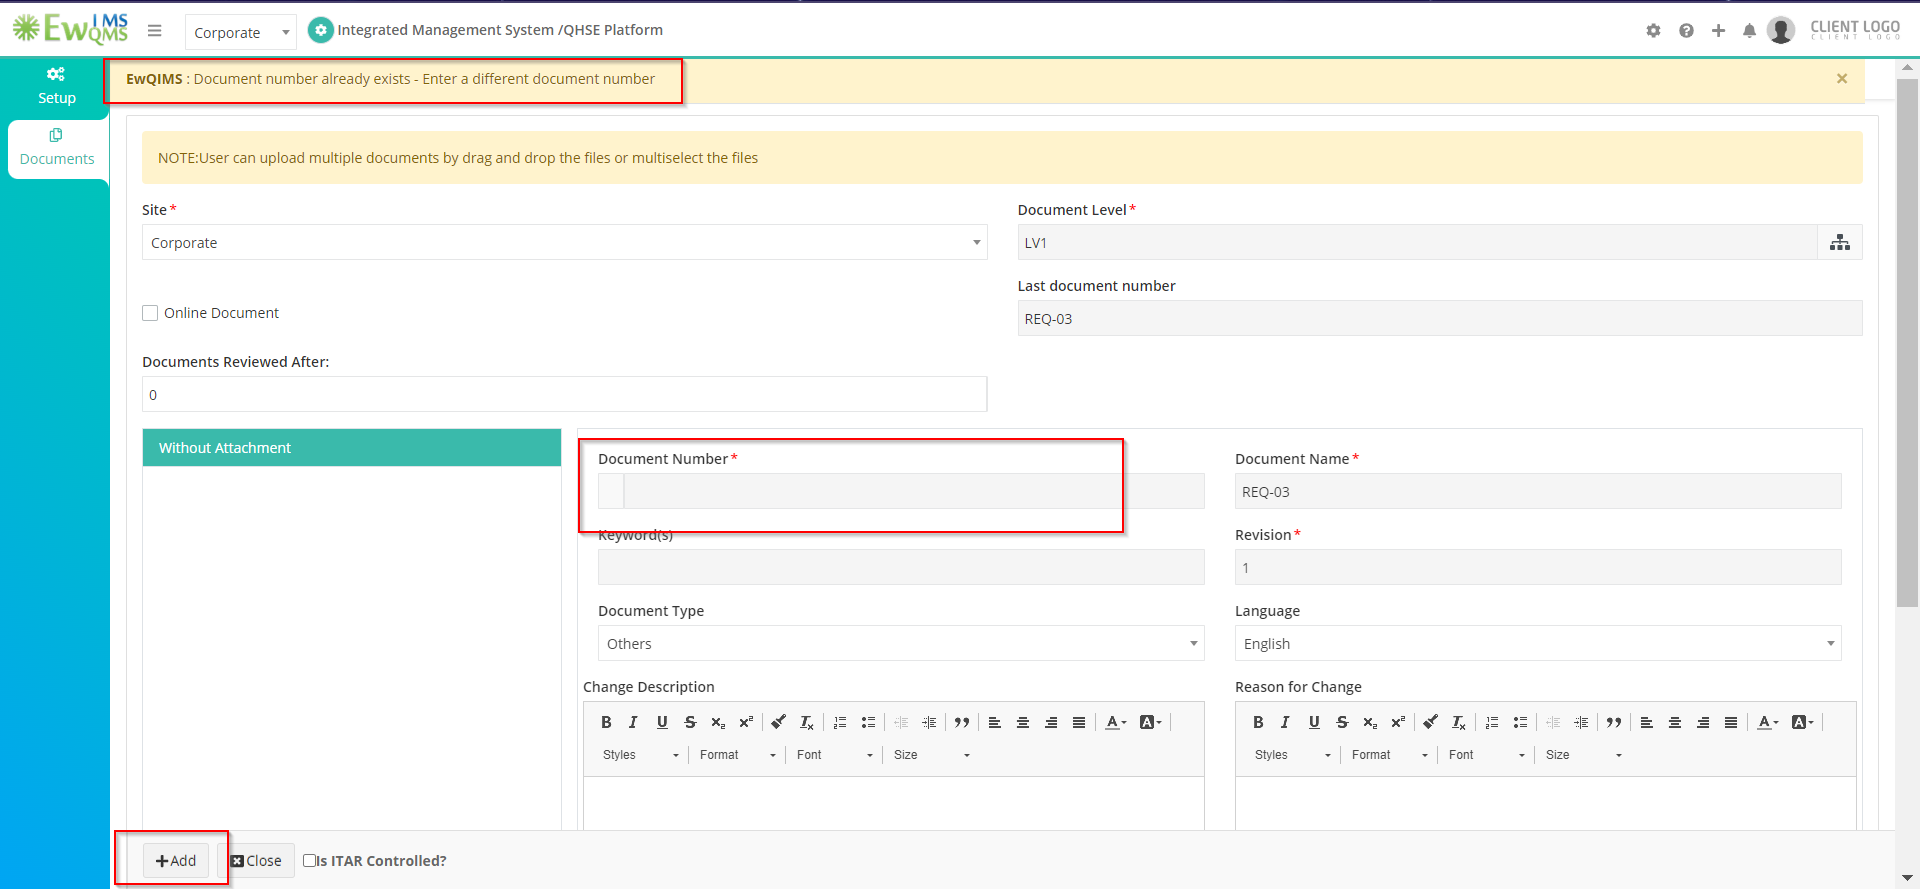Open text color picker in Reason for Change
Viewport: 1920px width, 889px height.
click(1768, 722)
